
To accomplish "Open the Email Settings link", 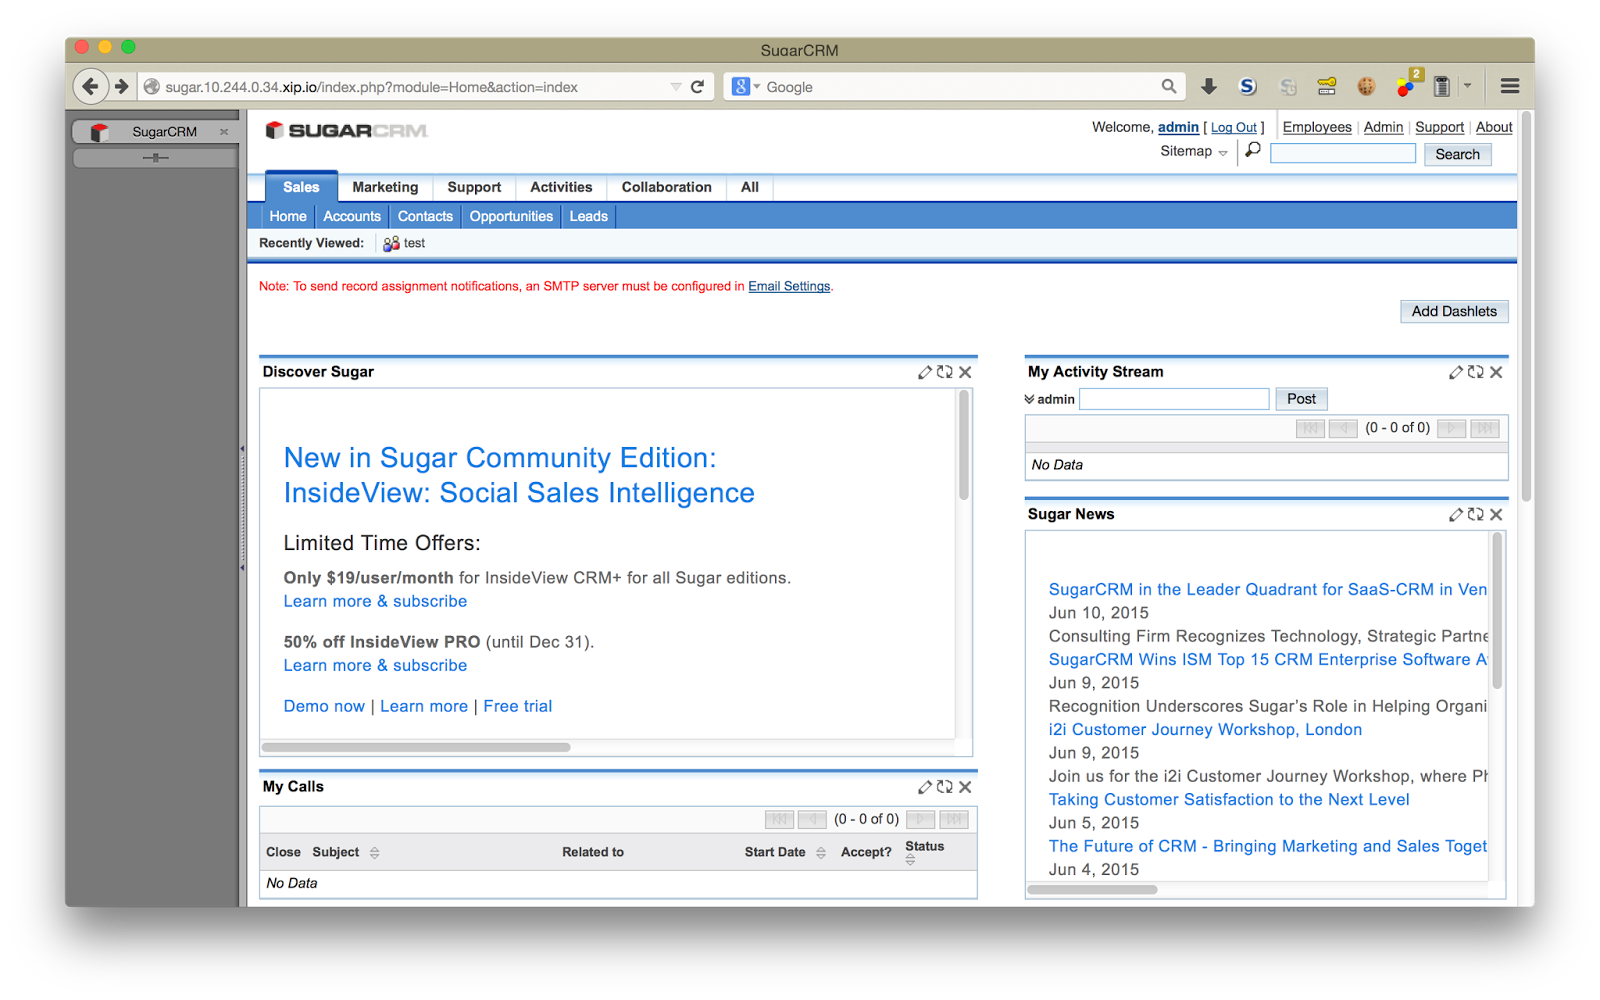I will click(789, 286).
